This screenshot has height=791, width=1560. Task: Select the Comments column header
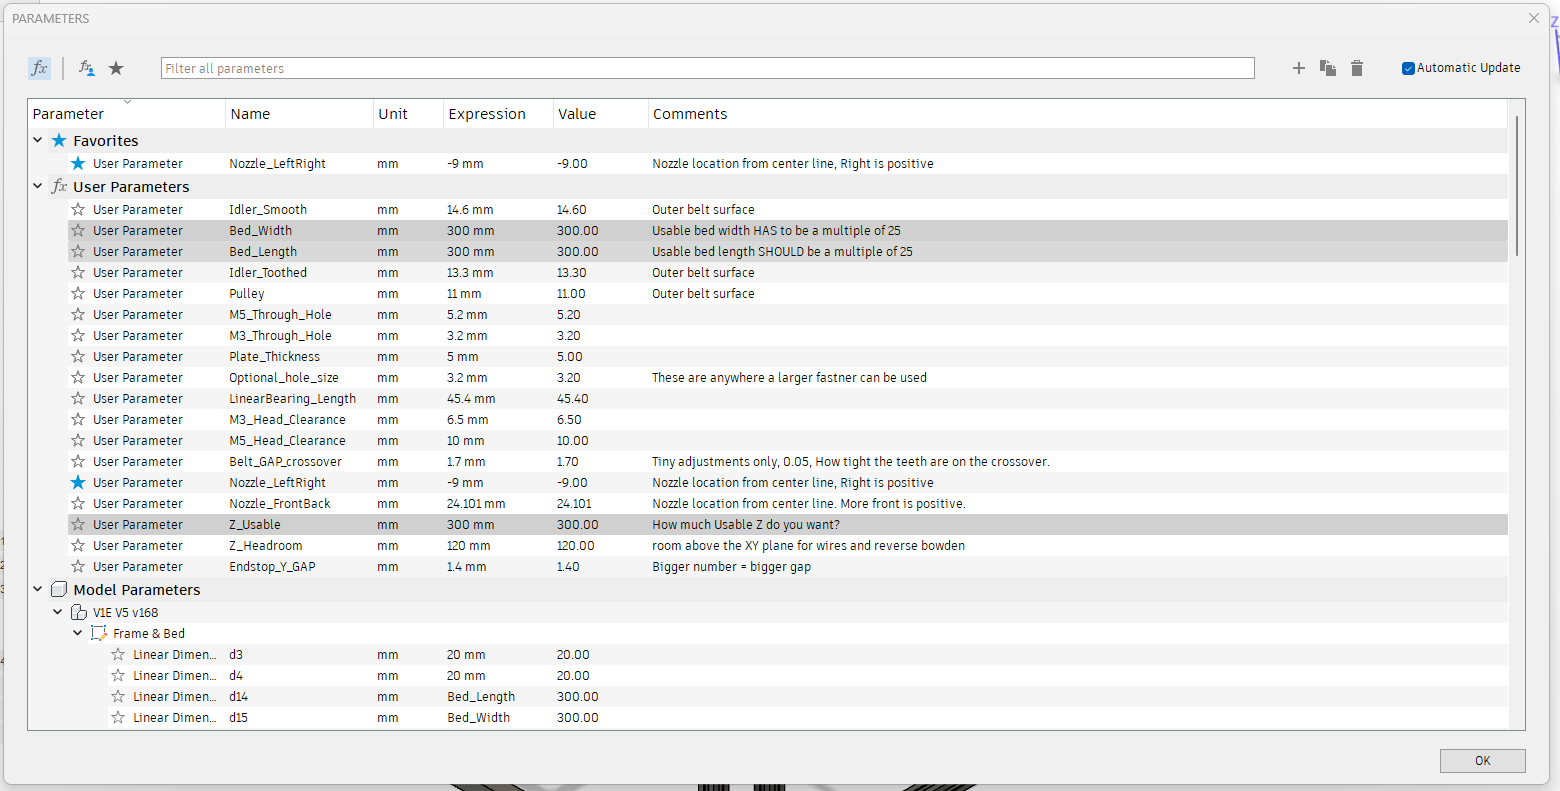(690, 113)
